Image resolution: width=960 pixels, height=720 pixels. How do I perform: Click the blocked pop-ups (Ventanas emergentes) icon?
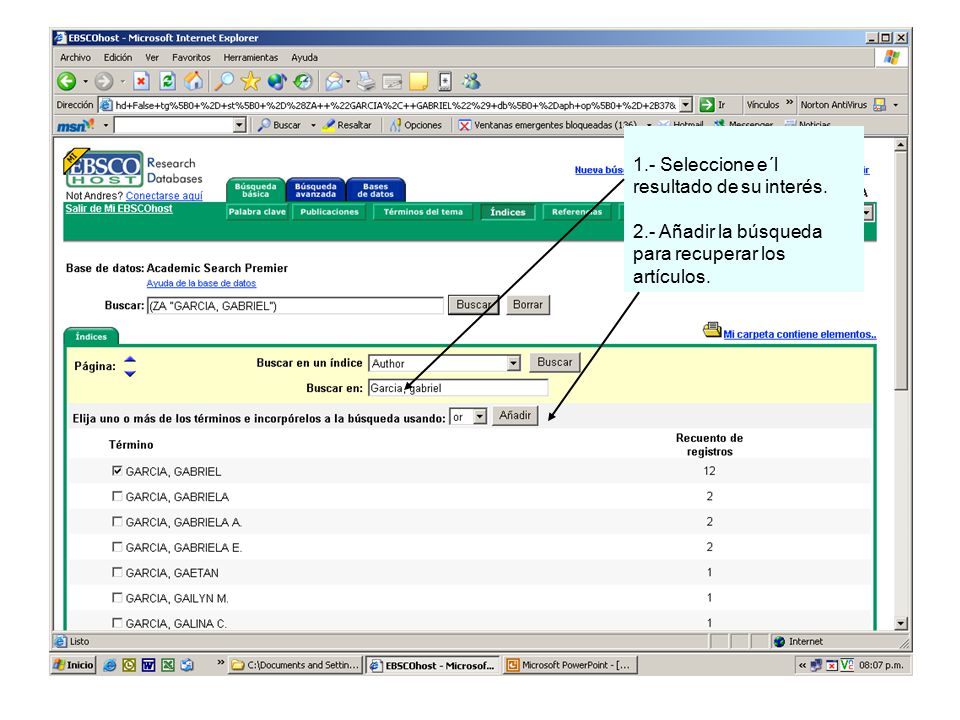coord(465,126)
